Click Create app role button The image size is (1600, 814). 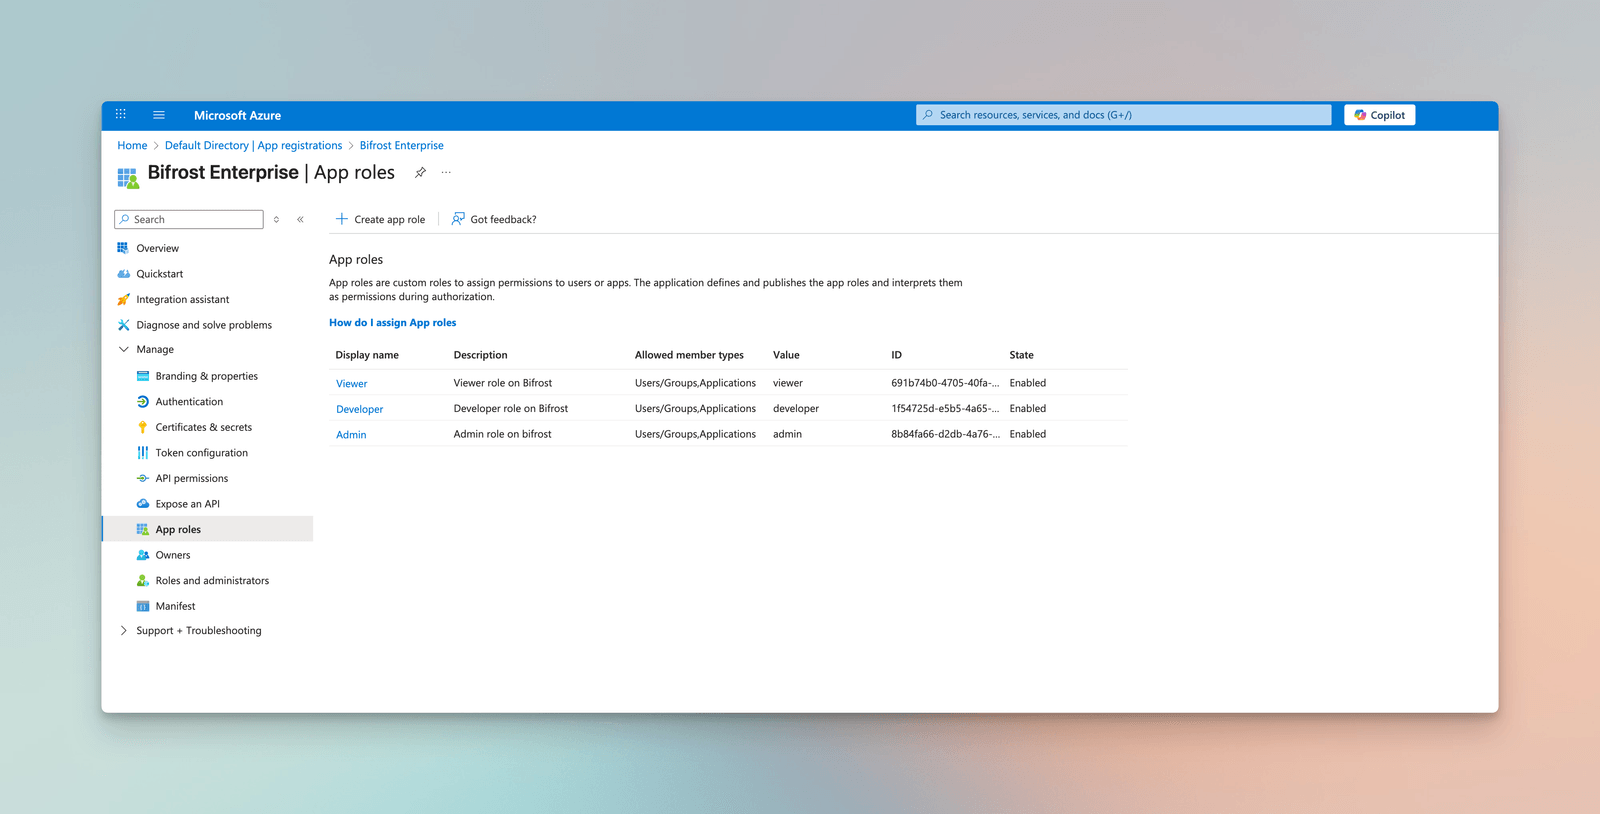(x=380, y=219)
